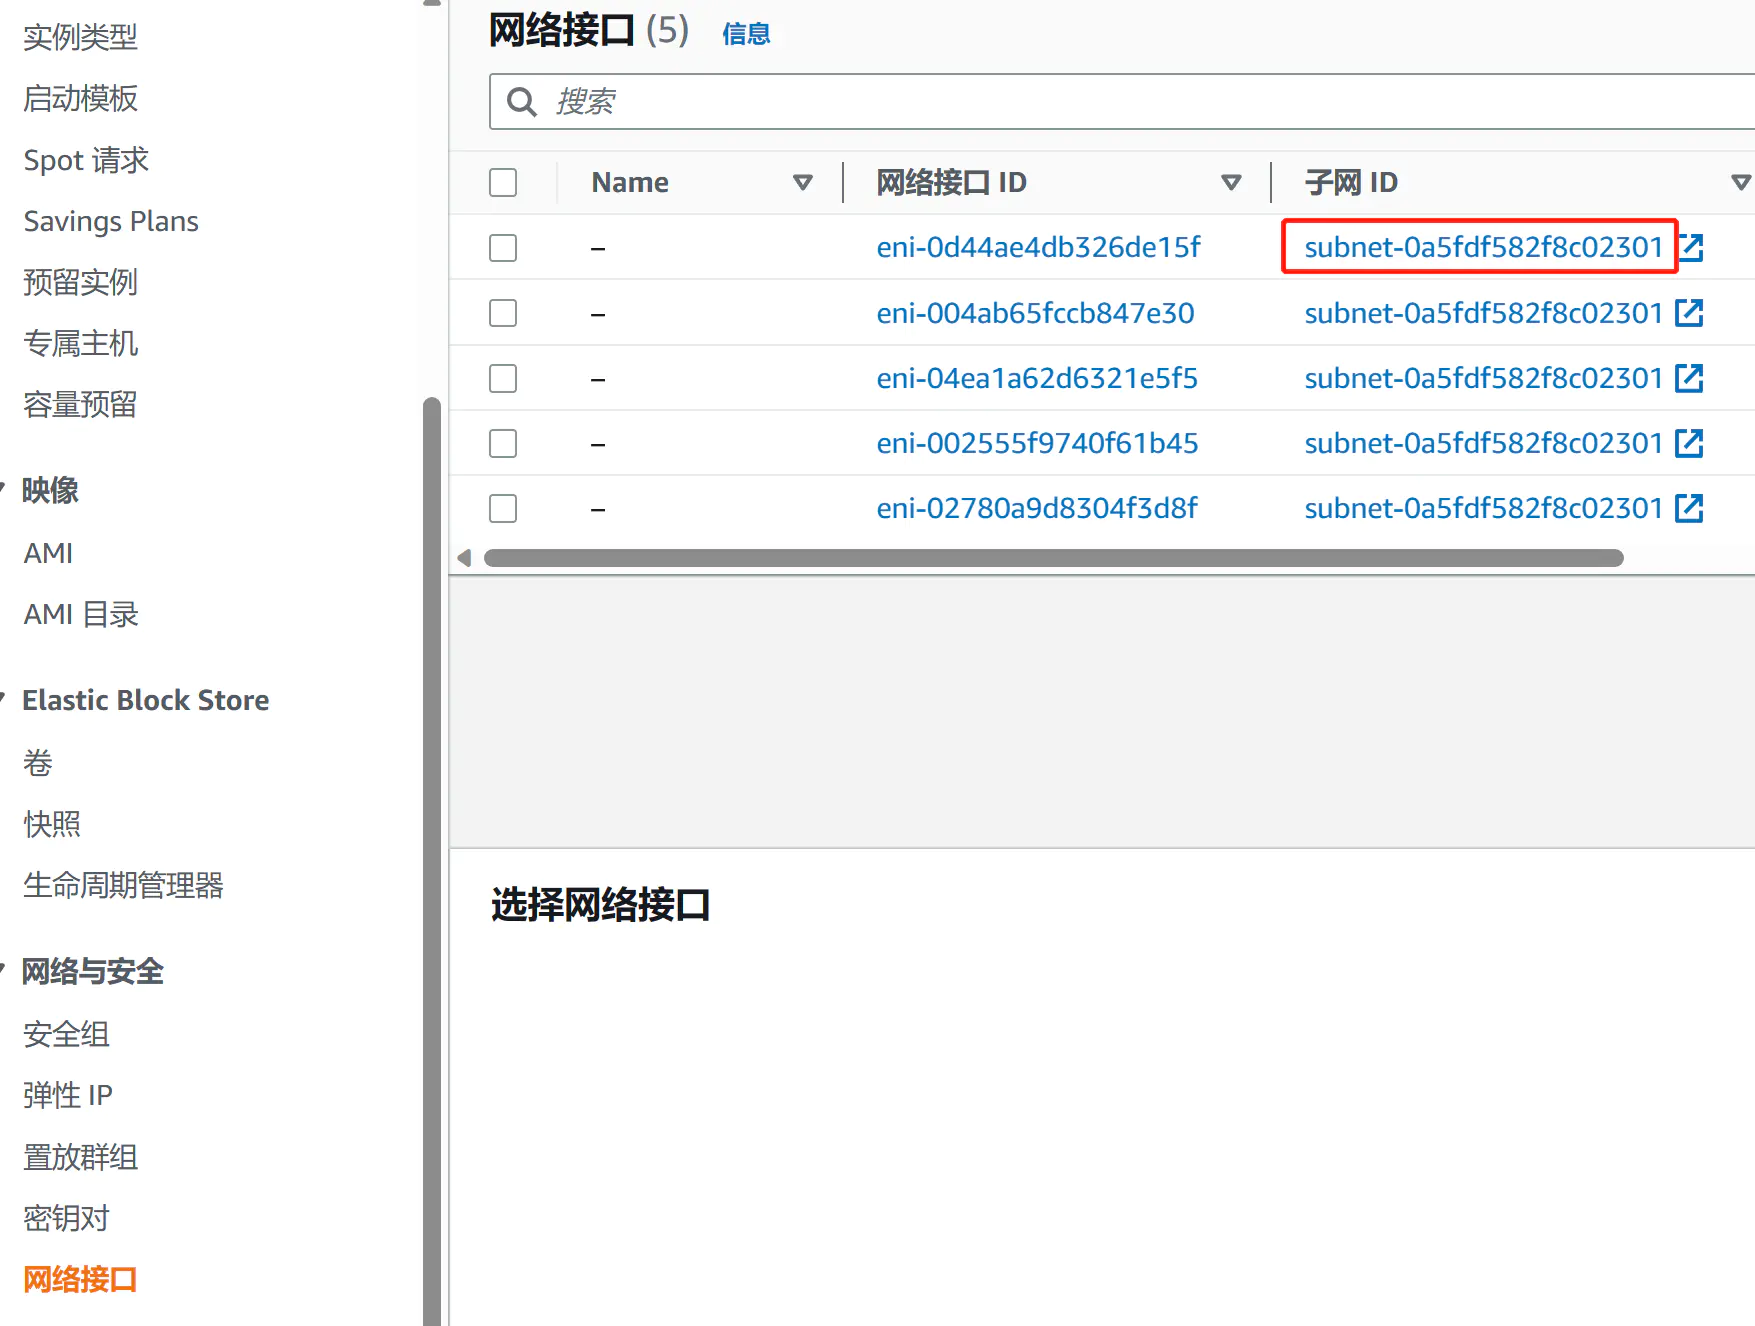This screenshot has width=1755, height=1326.
Task: Open interface eni-002555f9740f61b45
Action: [1037, 443]
